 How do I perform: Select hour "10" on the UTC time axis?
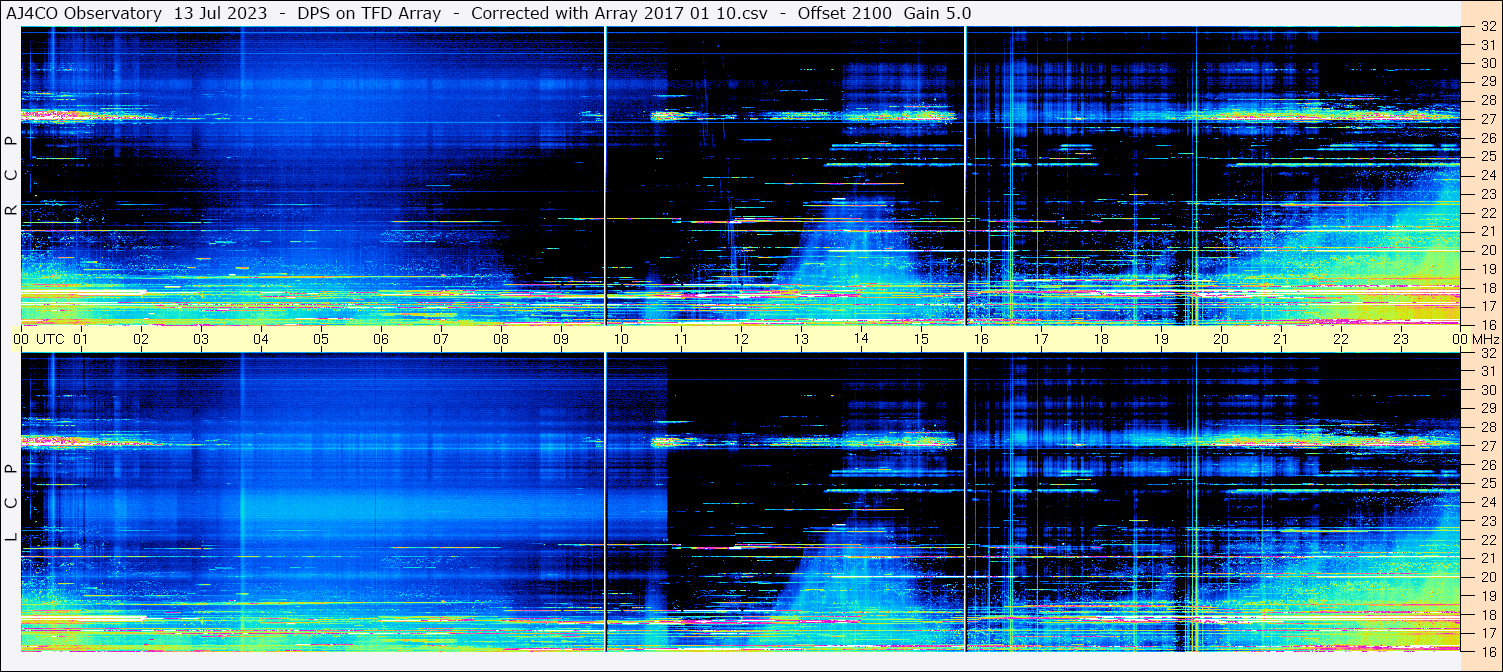click(x=621, y=339)
